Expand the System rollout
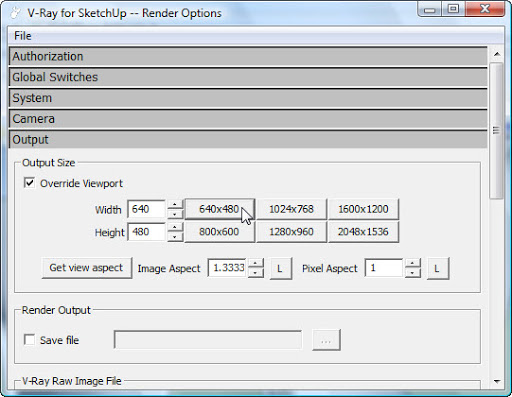Screen dimensions: 512x397 (248, 98)
